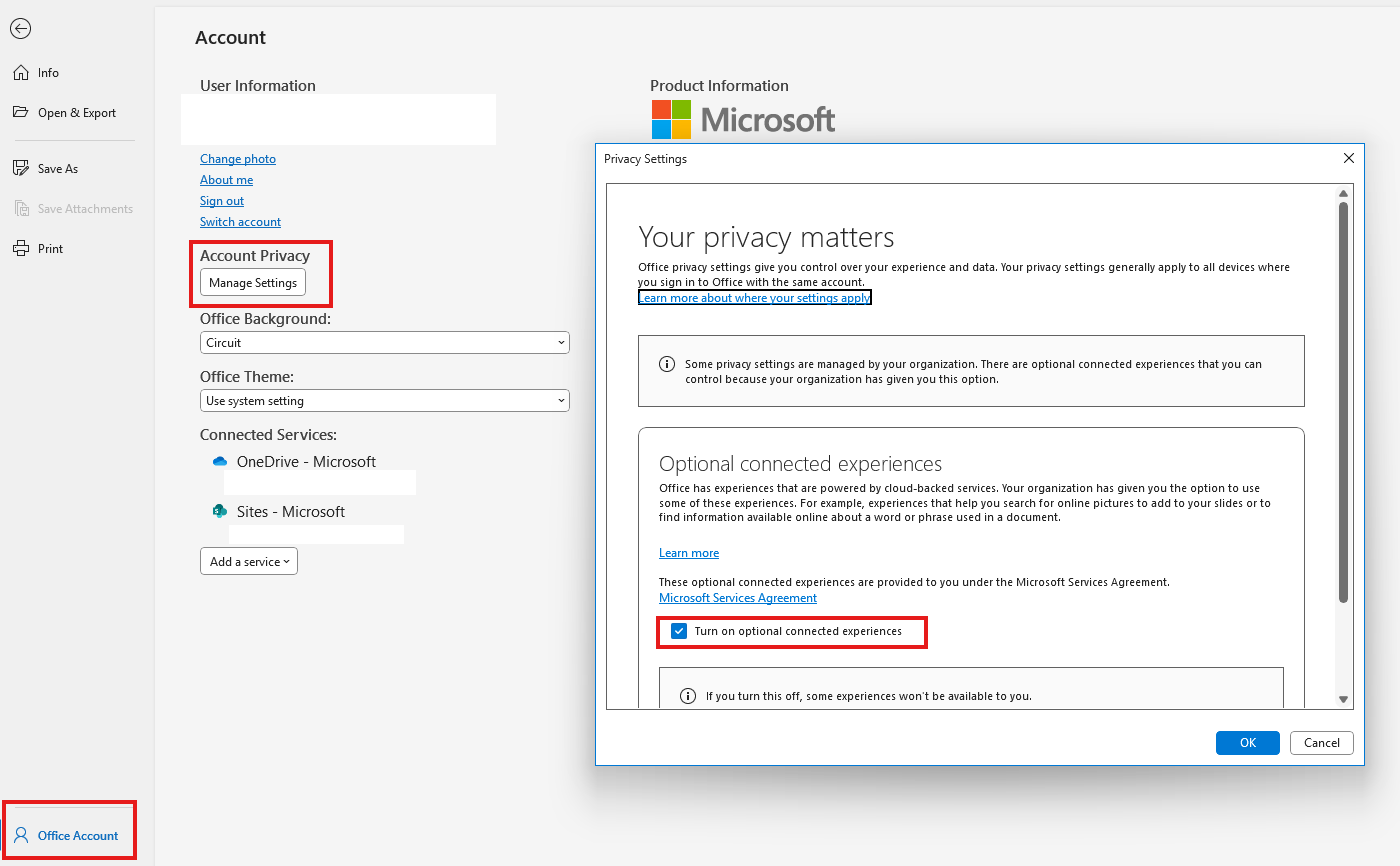Screen dimensions: 1400x866
Task: Click the Switch account link
Action: point(240,222)
